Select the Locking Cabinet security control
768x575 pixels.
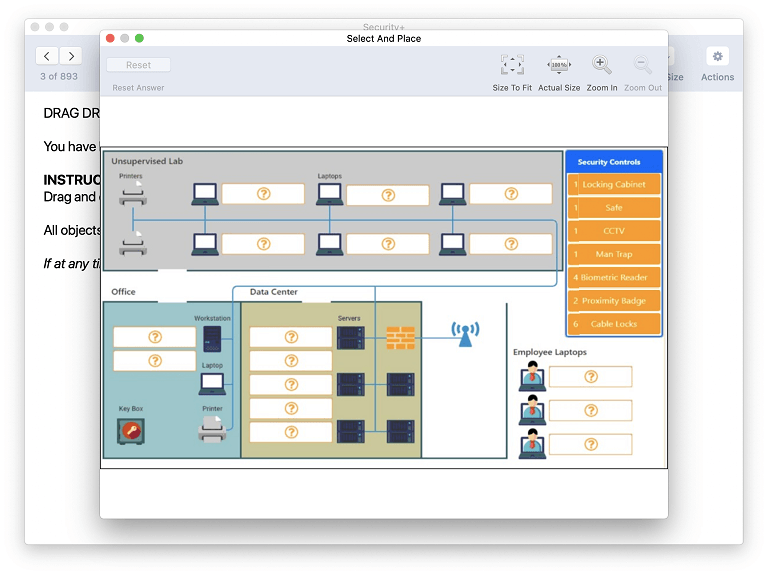pyautogui.click(x=614, y=185)
